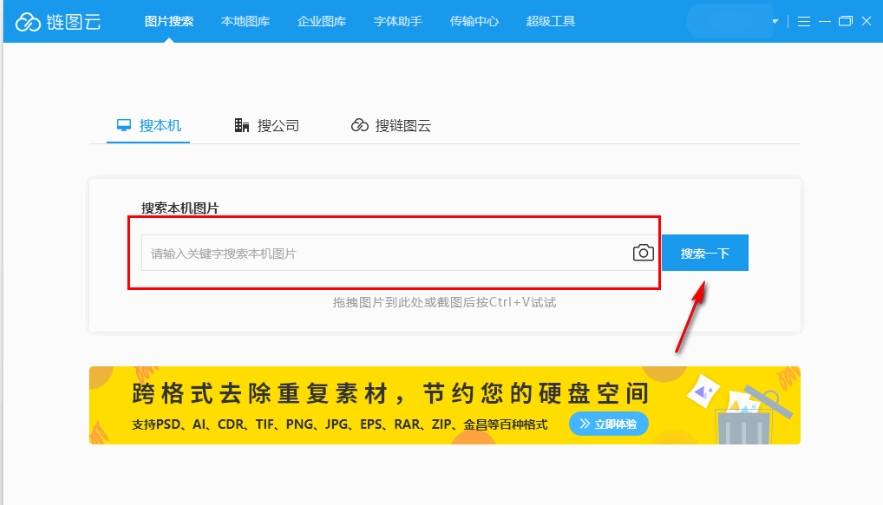The image size is (883, 505).
Task: Click the 搜索本机图片 heading text
Action: pyautogui.click(x=180, y=208)
